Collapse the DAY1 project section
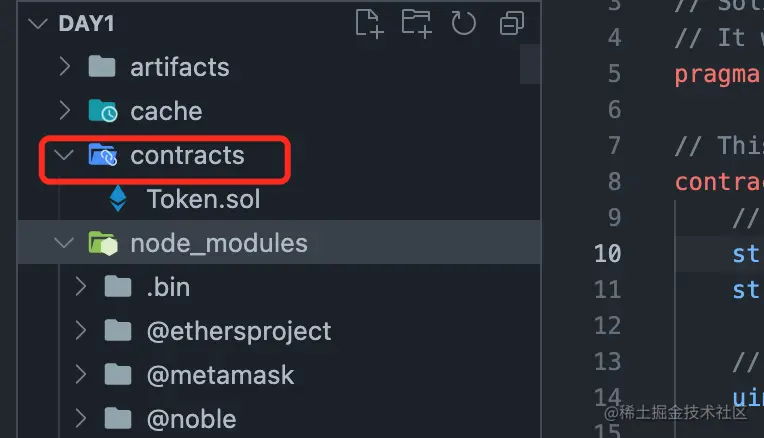 (x=38, y=23)
